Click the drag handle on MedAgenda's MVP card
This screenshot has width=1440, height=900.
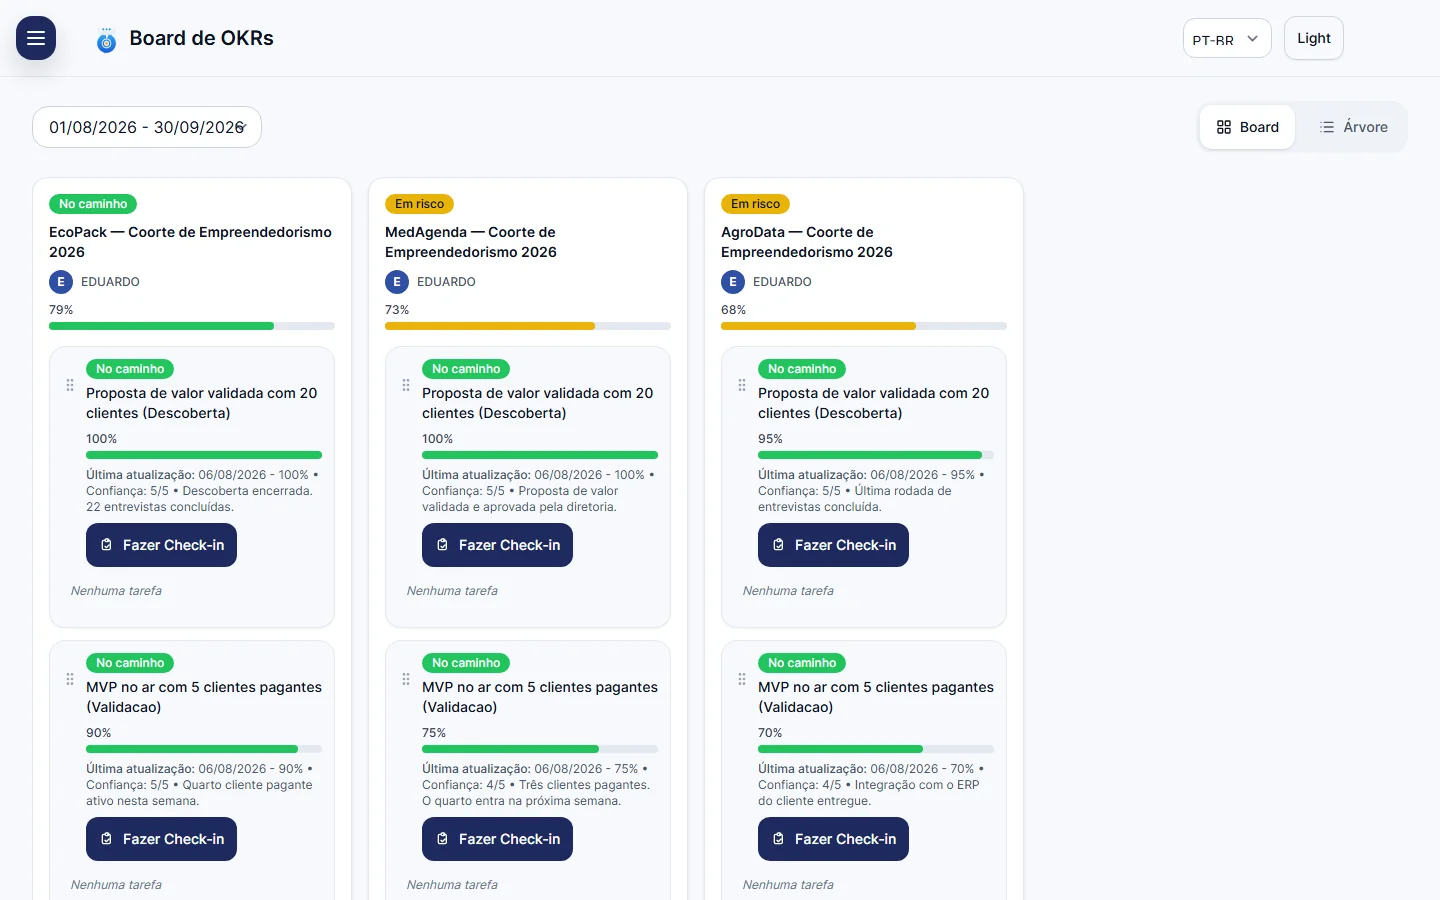[x=406, y=679]
